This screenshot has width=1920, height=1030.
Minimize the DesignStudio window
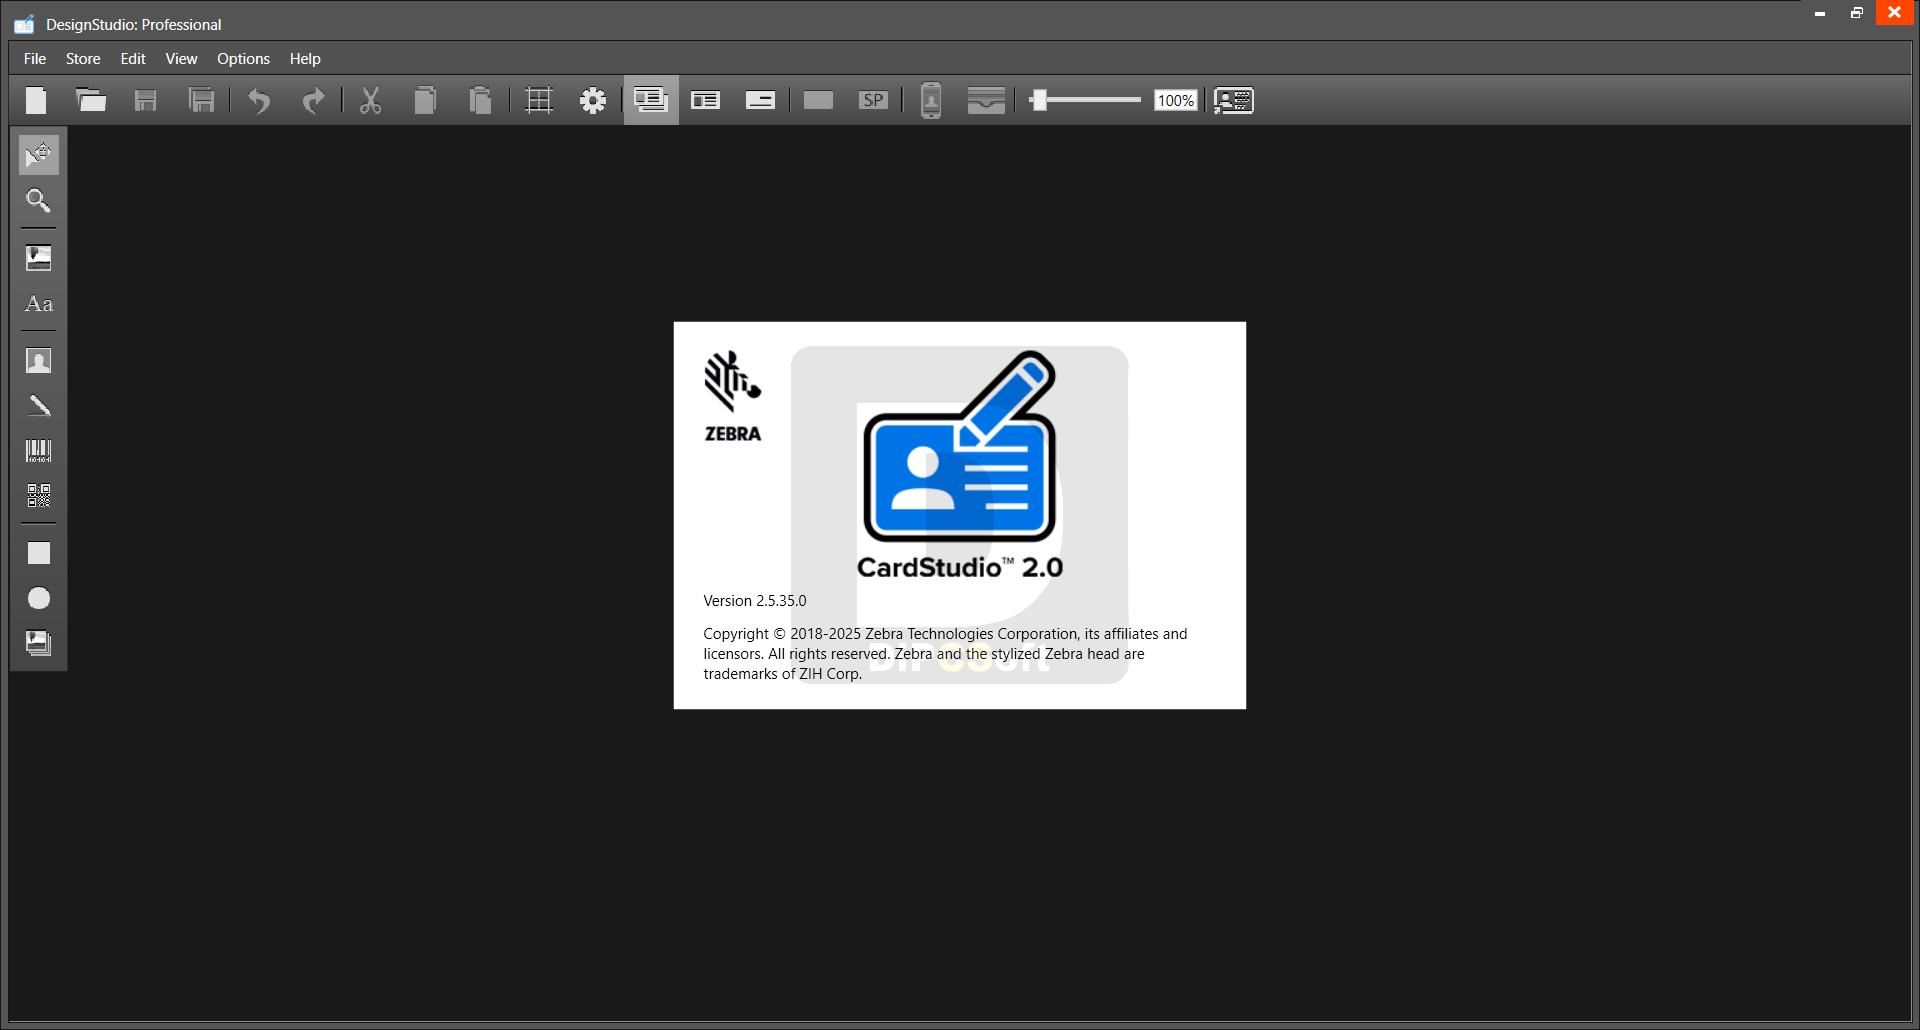1820,13
